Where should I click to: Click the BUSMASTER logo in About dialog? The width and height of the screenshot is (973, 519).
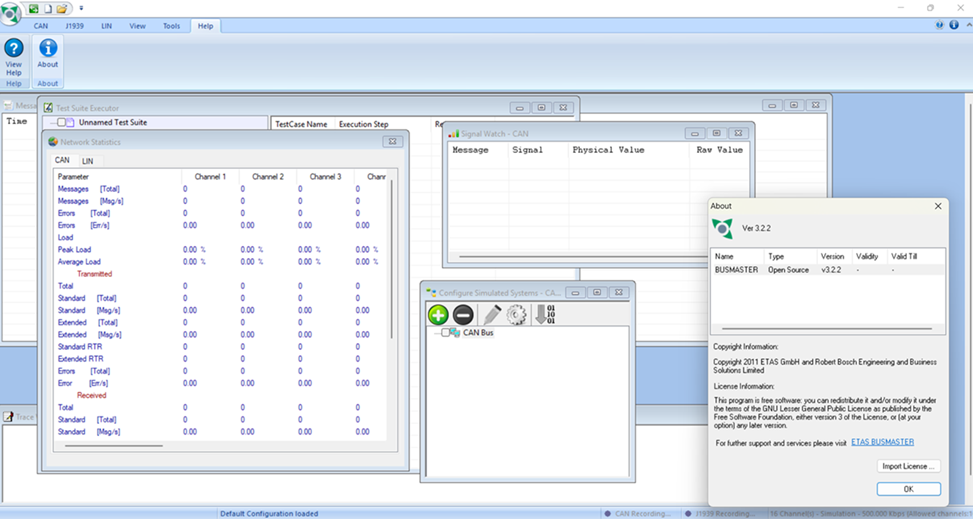tap(722, 228)
